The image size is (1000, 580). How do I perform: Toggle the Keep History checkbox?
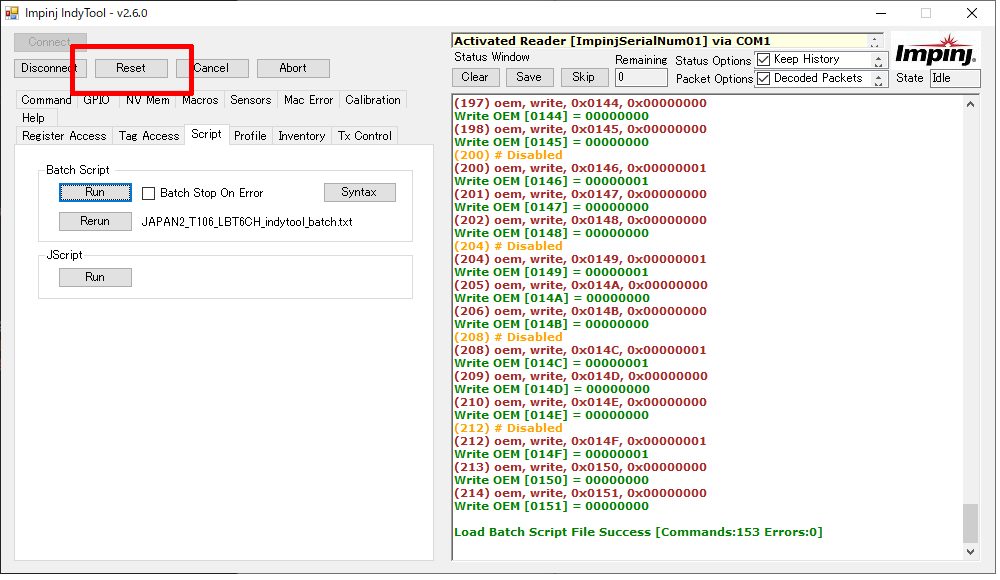pyautogui.click(x=763, y=60)
